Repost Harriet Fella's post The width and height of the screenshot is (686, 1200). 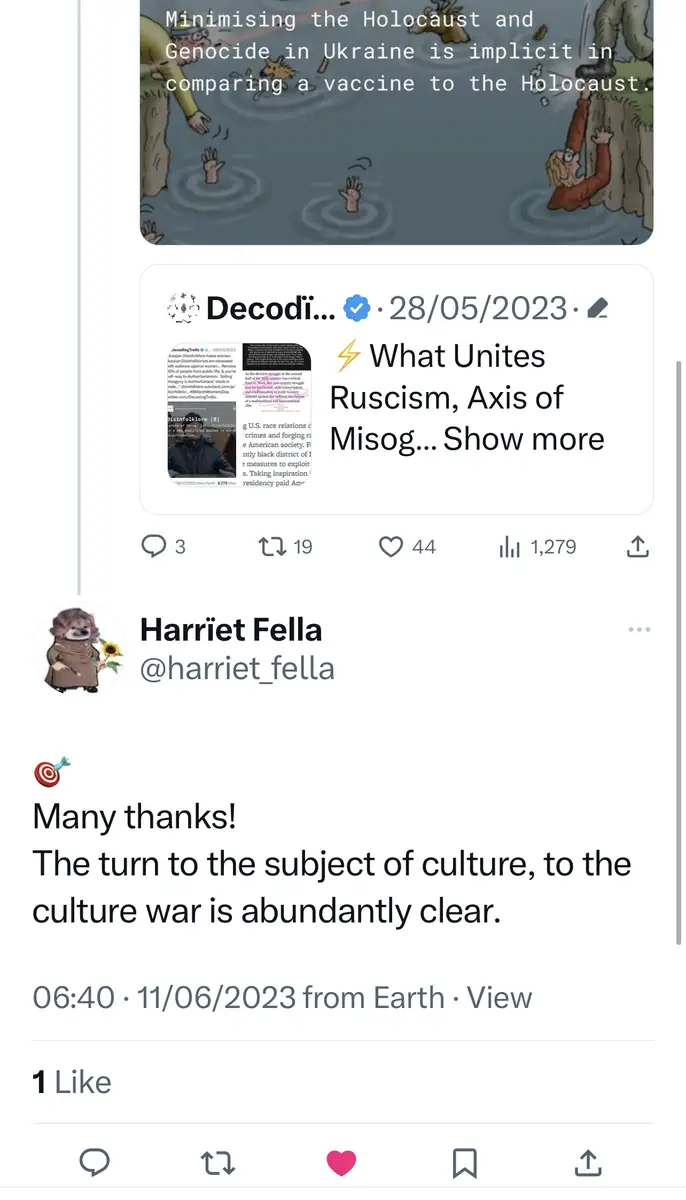pos(217,1162)
